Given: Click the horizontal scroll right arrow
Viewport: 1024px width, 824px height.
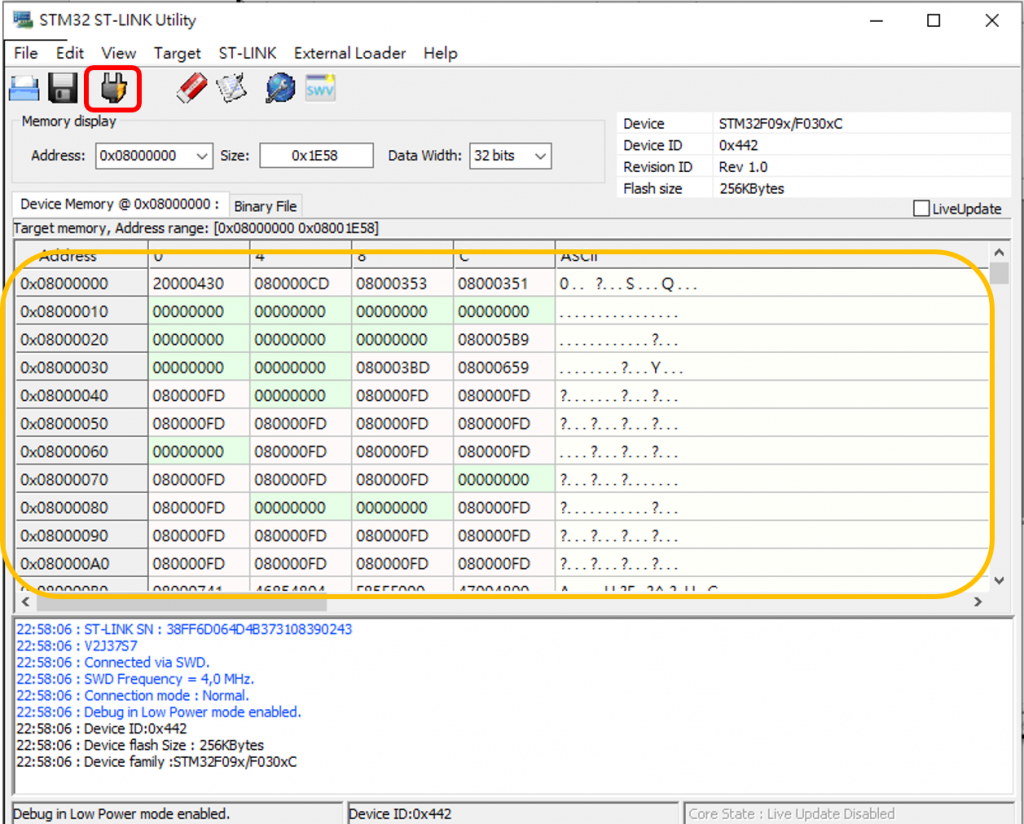Looking at the screenshot, I should (x=978, y=602).
